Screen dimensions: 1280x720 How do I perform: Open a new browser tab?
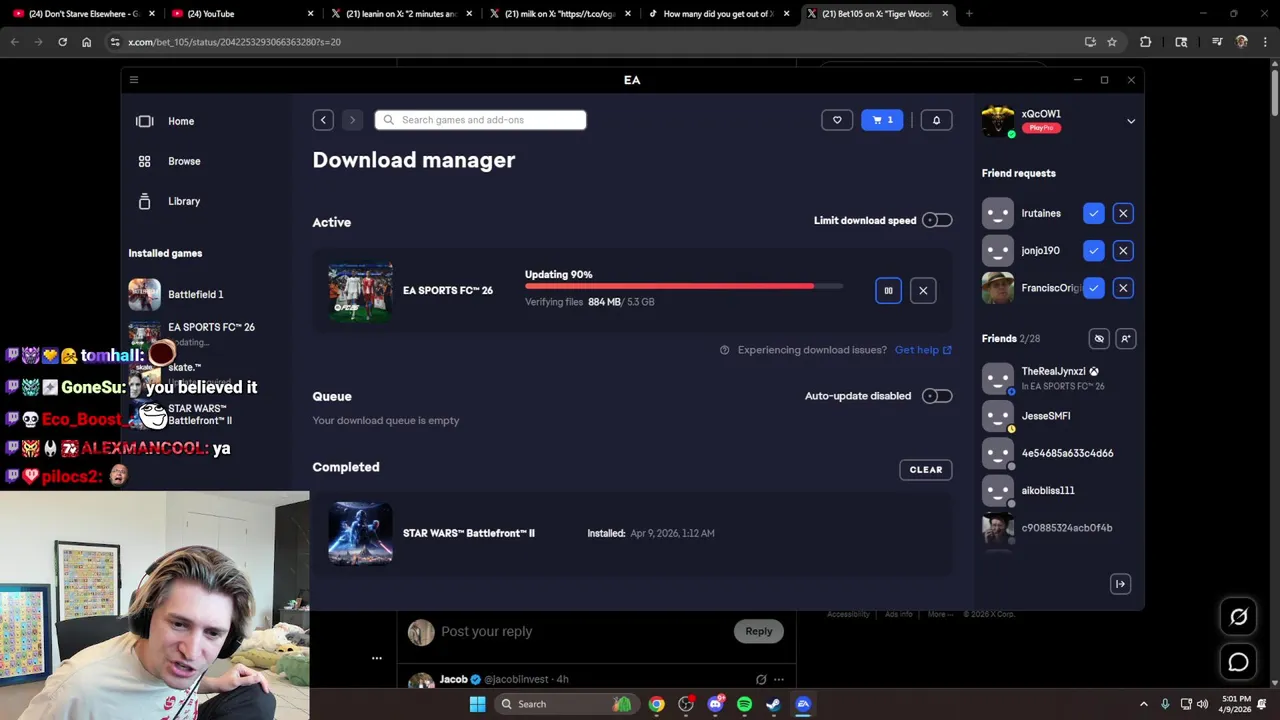click(x=969, y=14)
